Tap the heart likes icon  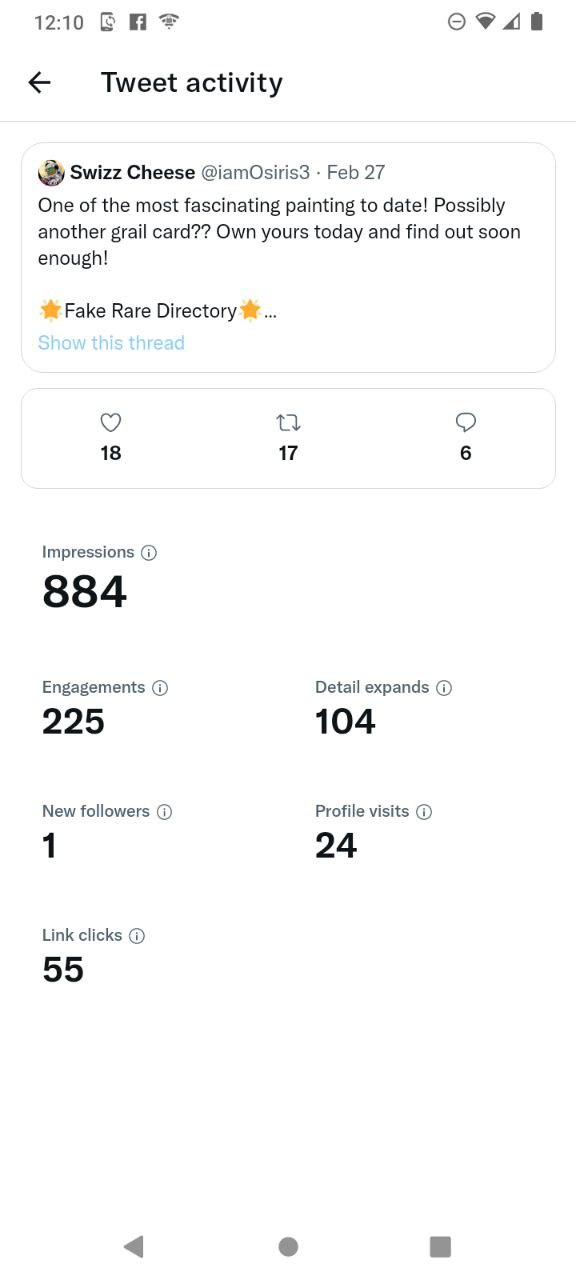pyautogui.click(x=111, y=423)
